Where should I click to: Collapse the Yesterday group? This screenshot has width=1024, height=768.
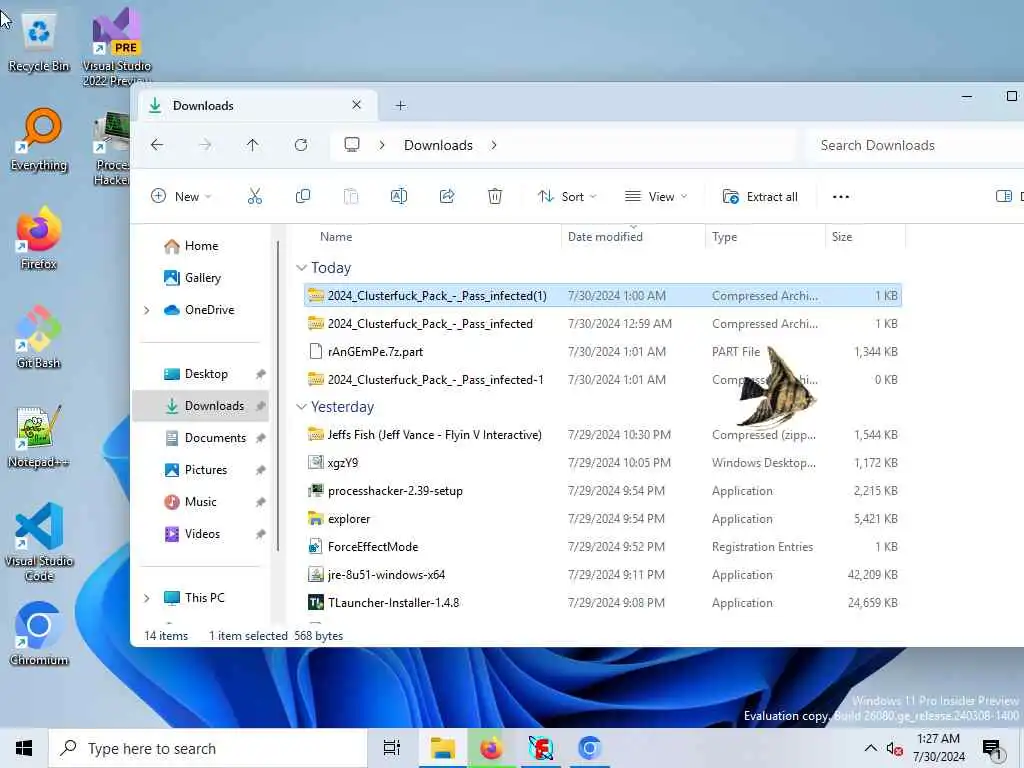point(301,407)
